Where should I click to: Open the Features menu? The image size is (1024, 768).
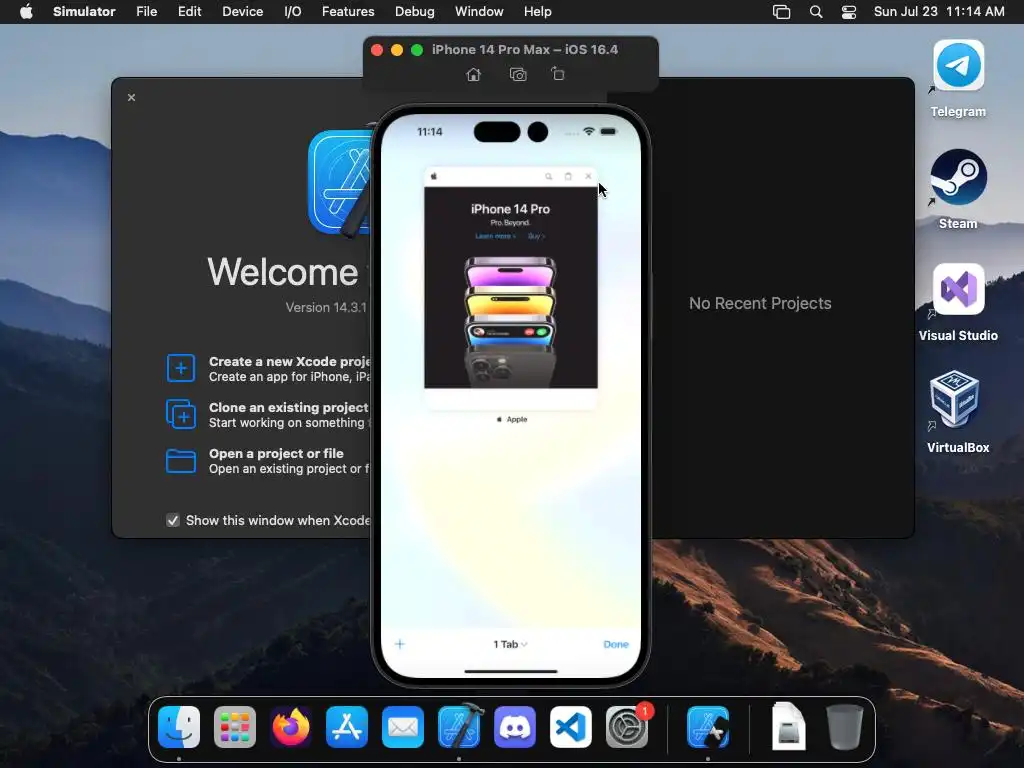pyautogui.click(x=348, y=12)
